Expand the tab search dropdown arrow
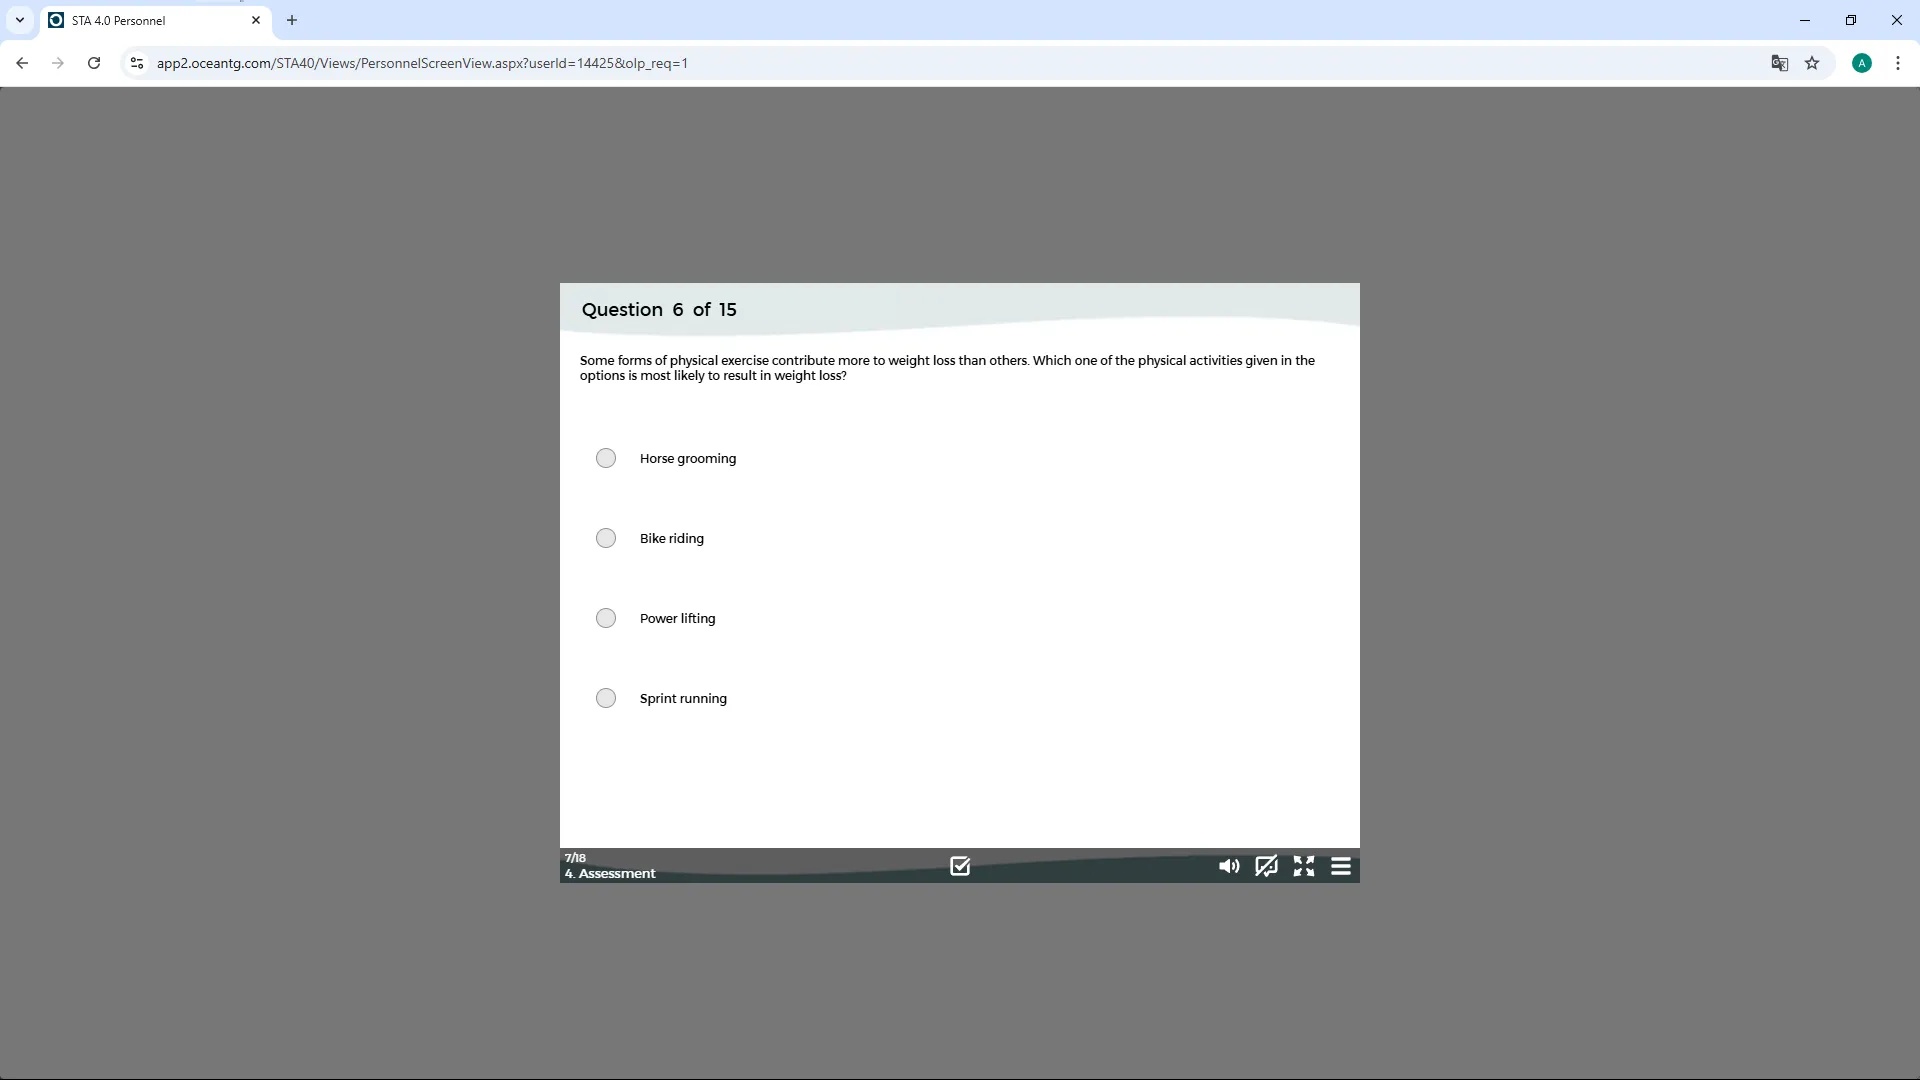Image resolution: width=1920 pixels, height=1080 pixels. (20, 20)
